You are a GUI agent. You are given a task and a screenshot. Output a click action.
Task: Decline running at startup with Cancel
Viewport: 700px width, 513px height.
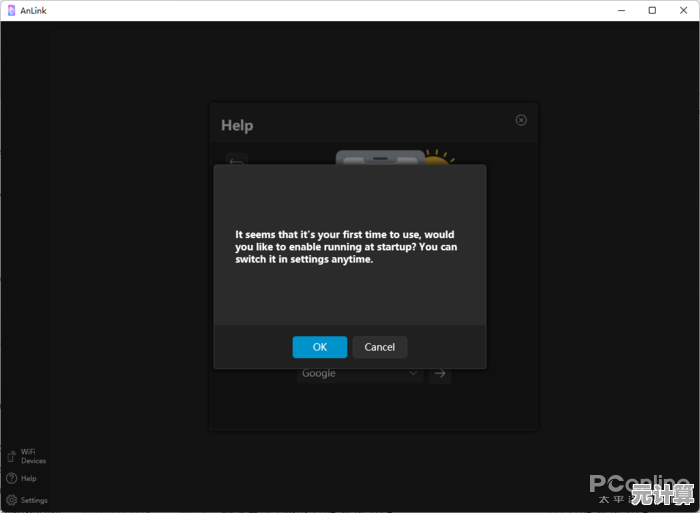click(379, 347)
